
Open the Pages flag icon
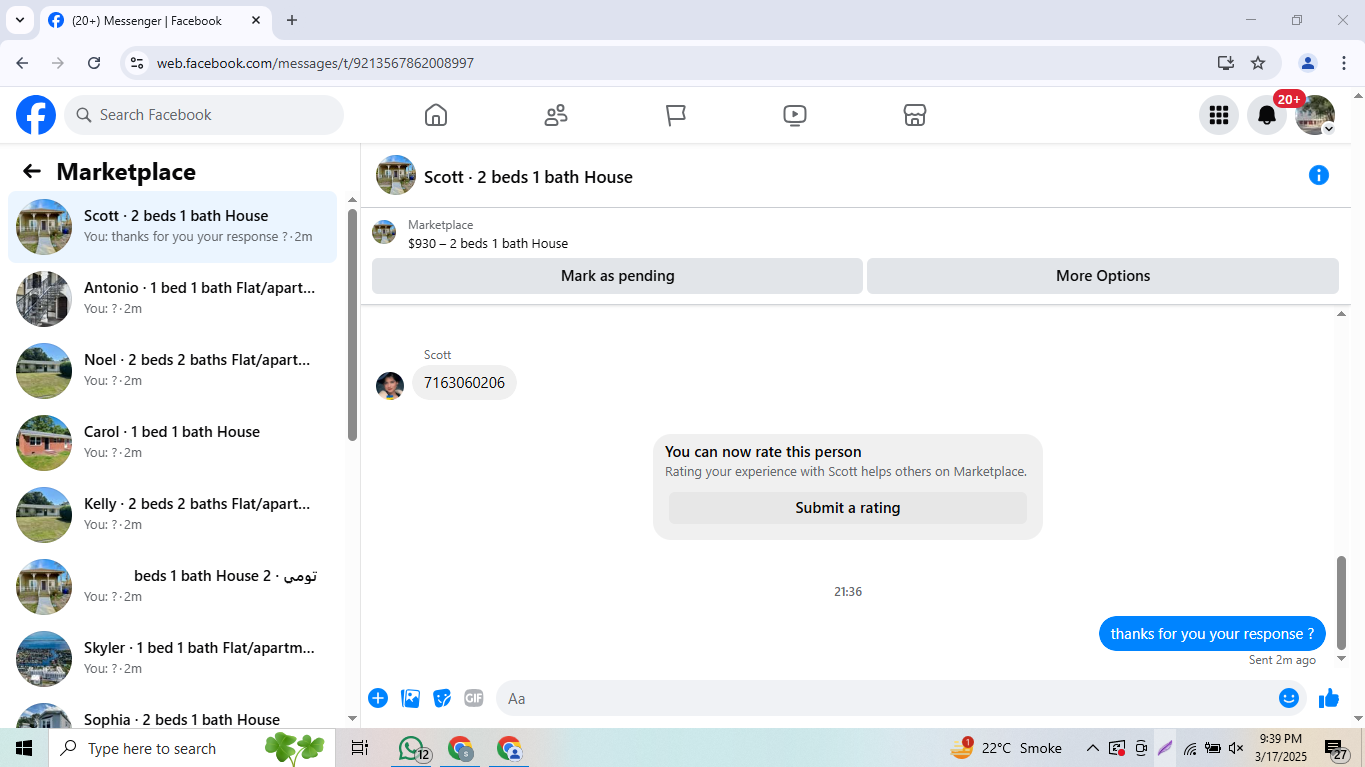pos(676,115)
